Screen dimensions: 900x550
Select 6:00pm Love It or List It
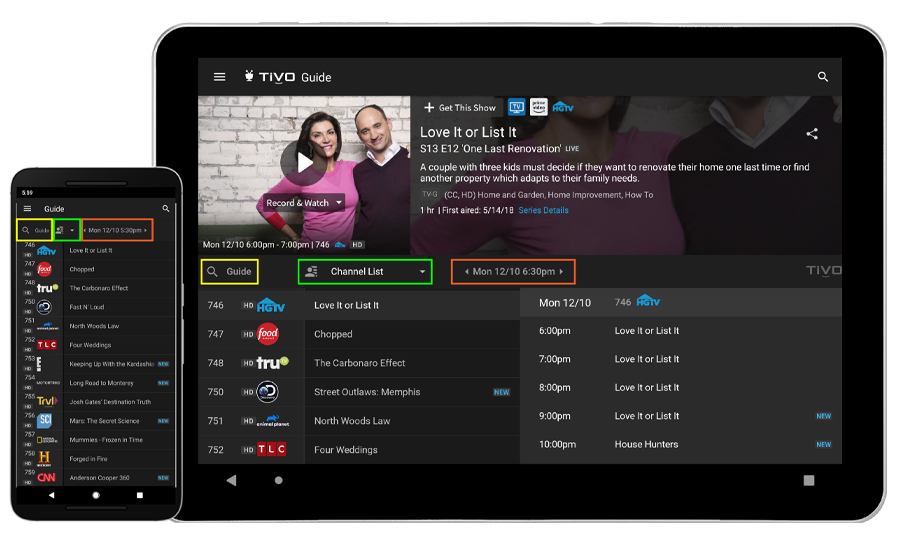681,331
